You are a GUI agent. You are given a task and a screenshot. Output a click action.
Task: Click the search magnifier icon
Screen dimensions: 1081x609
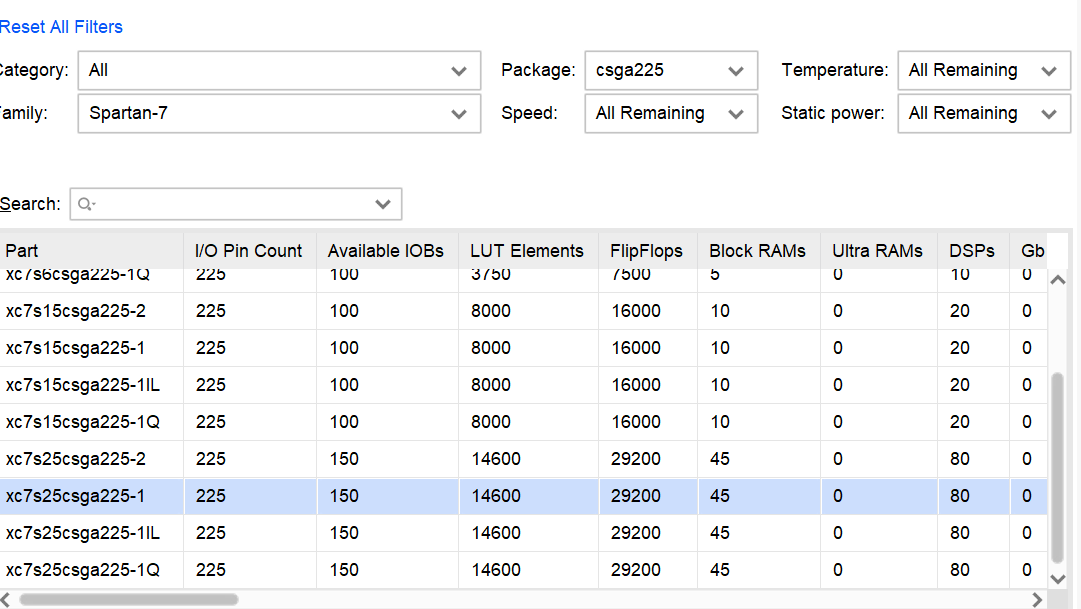click(x=86, y=204)
